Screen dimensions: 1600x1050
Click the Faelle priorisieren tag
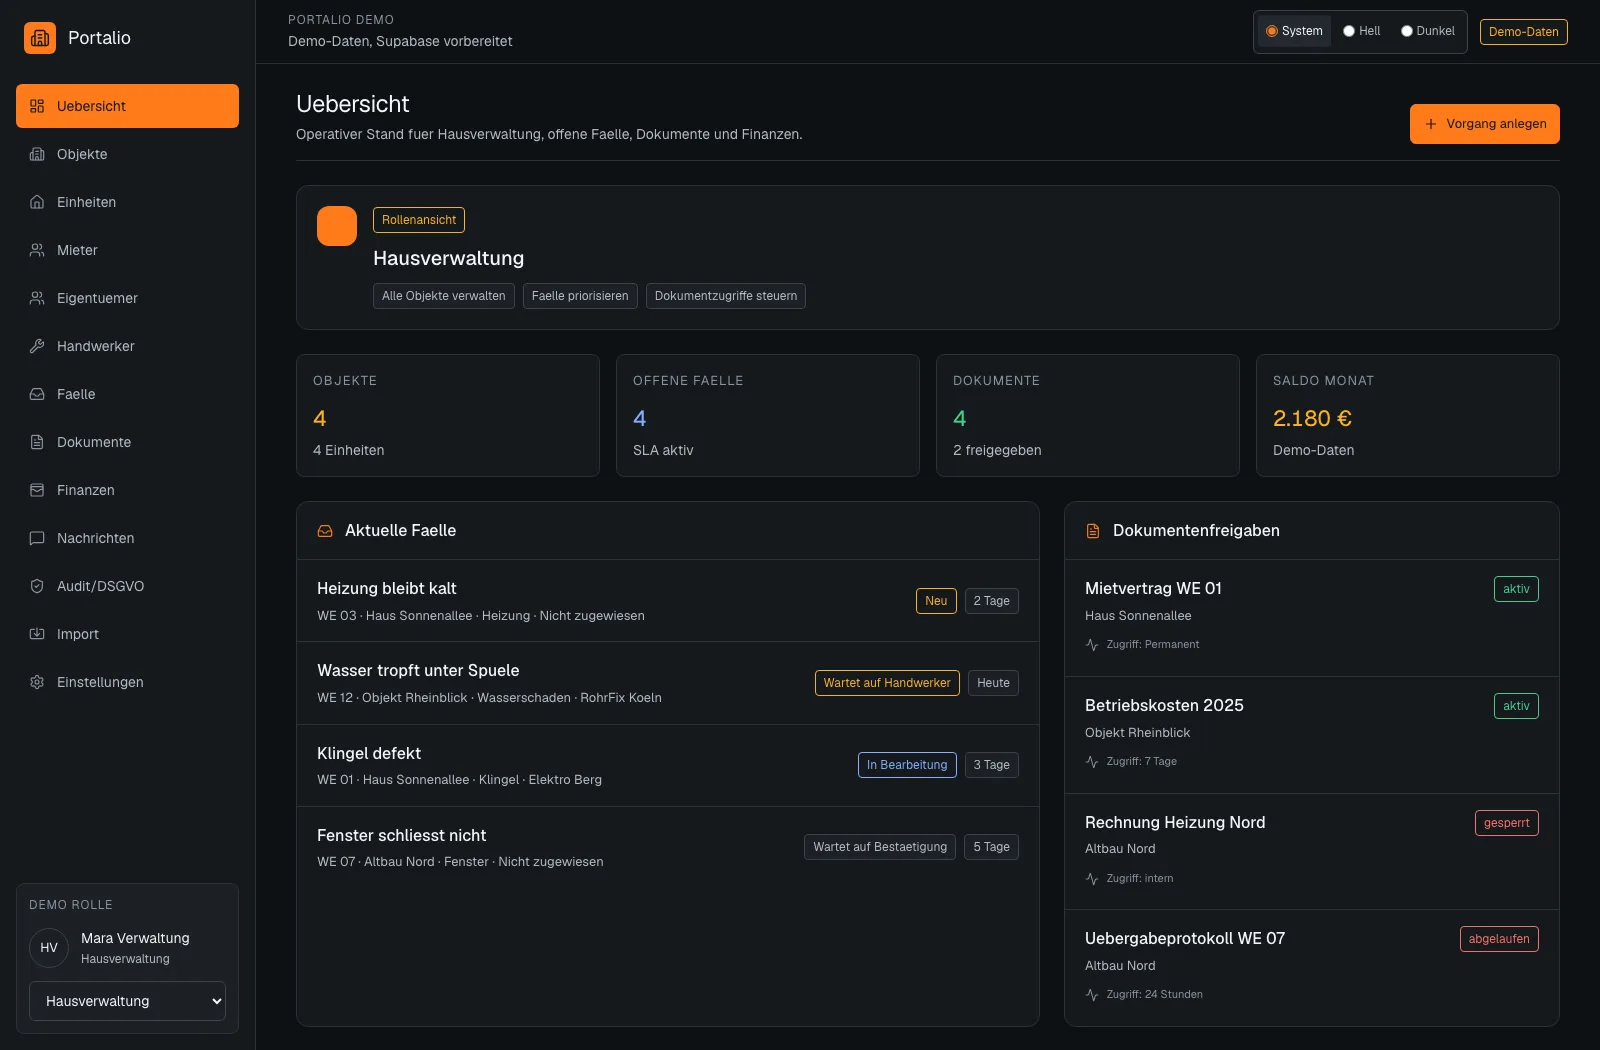point(580,296)
